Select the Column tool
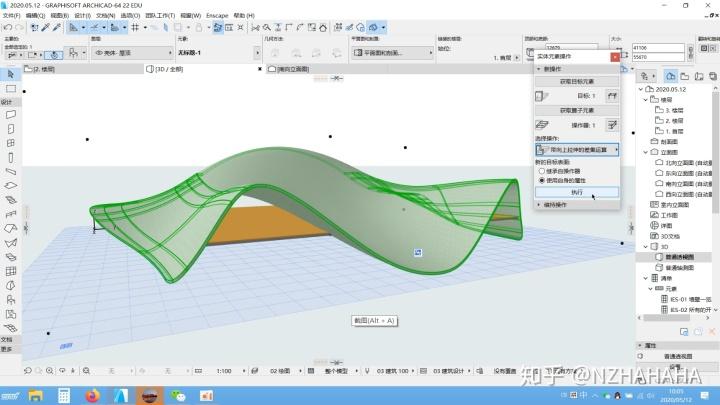The height and width of the screenshot is (405, 720). [11, 158]
